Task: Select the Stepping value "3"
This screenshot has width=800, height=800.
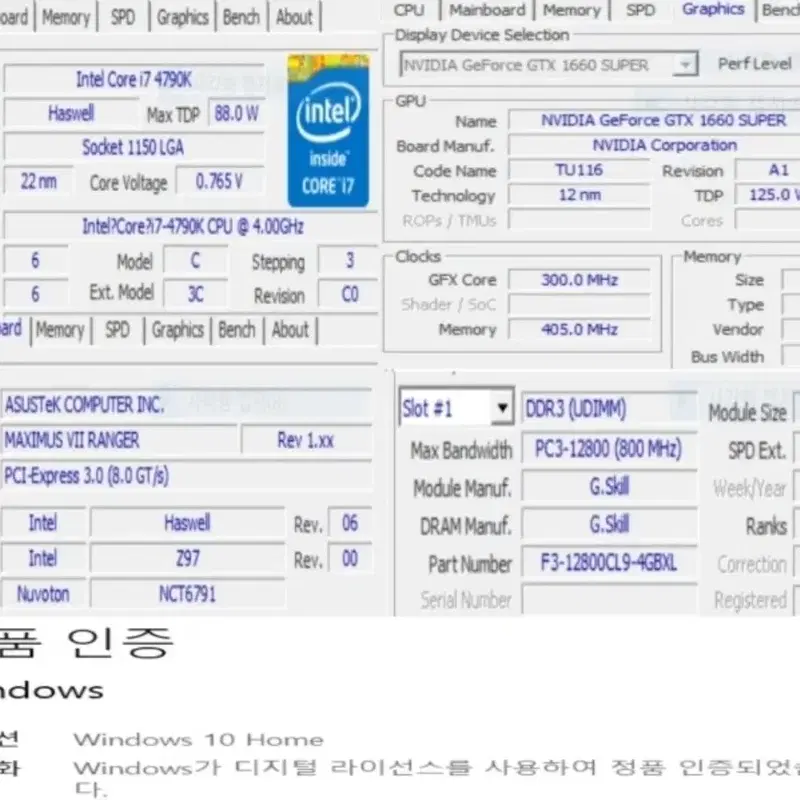Action: (349, 260)
